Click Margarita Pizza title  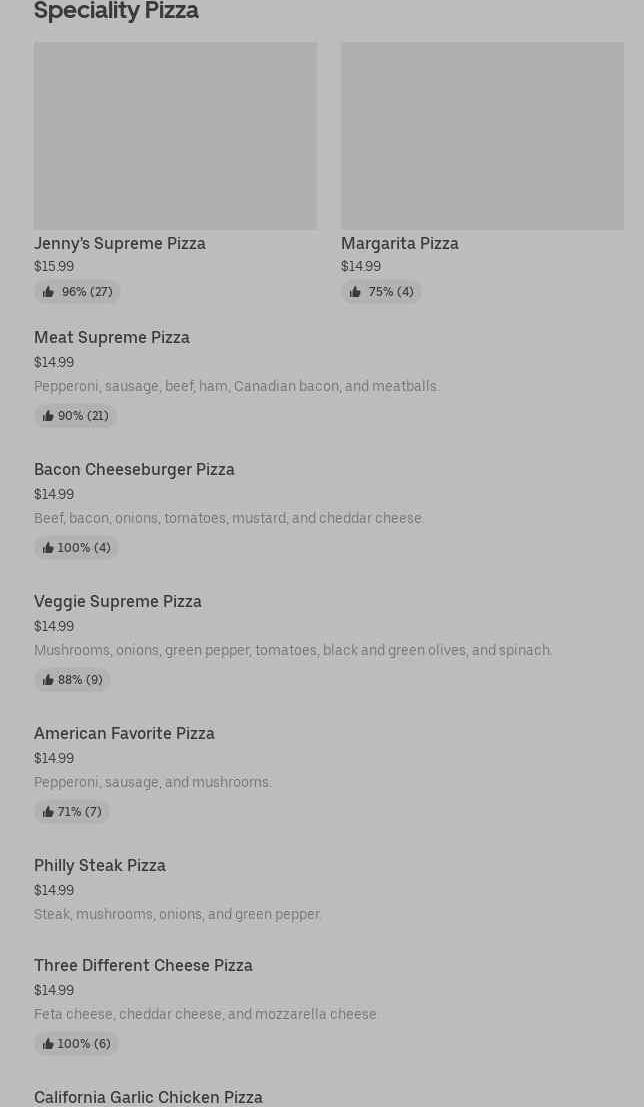400,243
